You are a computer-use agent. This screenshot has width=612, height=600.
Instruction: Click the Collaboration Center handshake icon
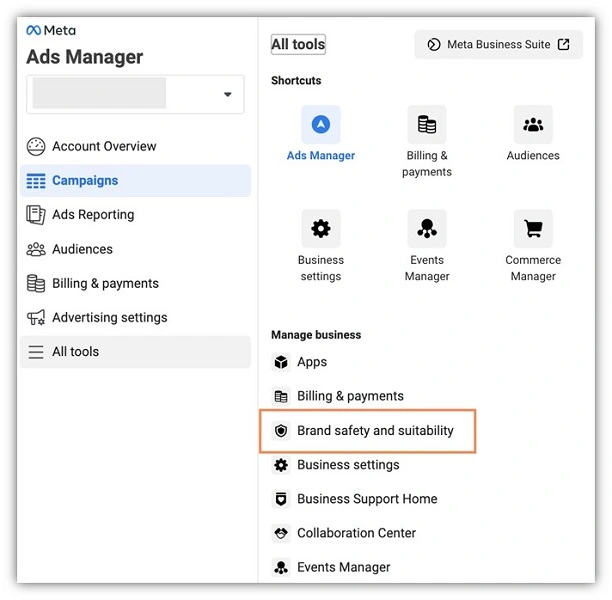(281, 533)
